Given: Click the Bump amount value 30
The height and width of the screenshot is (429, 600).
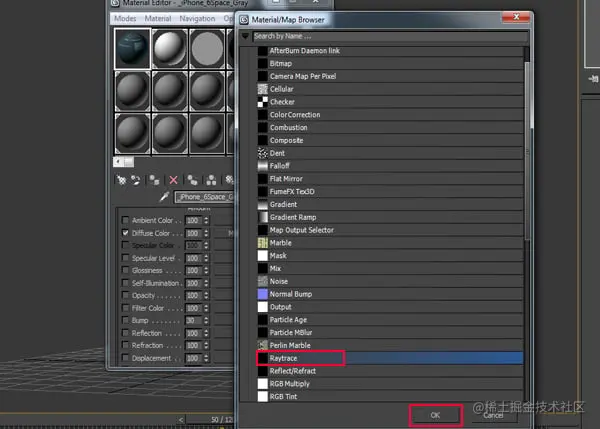Looking at the screenshot, I should click(194, 320).
